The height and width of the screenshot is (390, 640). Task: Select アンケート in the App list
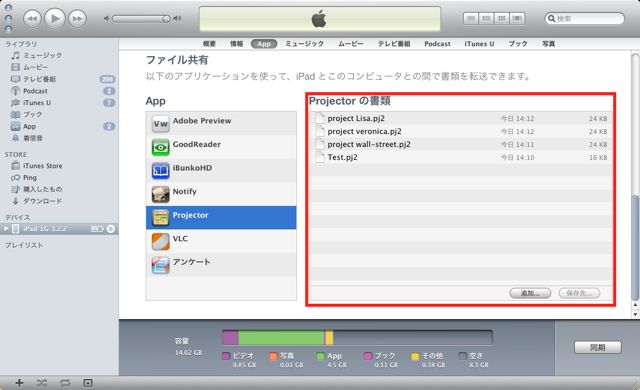(x=221, y=265)
